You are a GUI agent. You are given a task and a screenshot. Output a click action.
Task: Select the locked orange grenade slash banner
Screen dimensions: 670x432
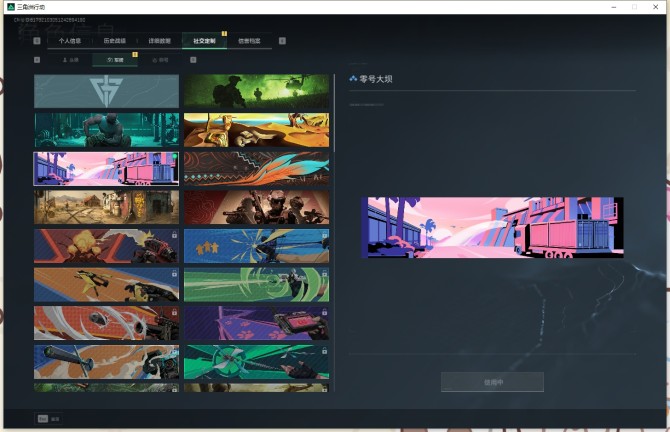[x=106, y=323]
